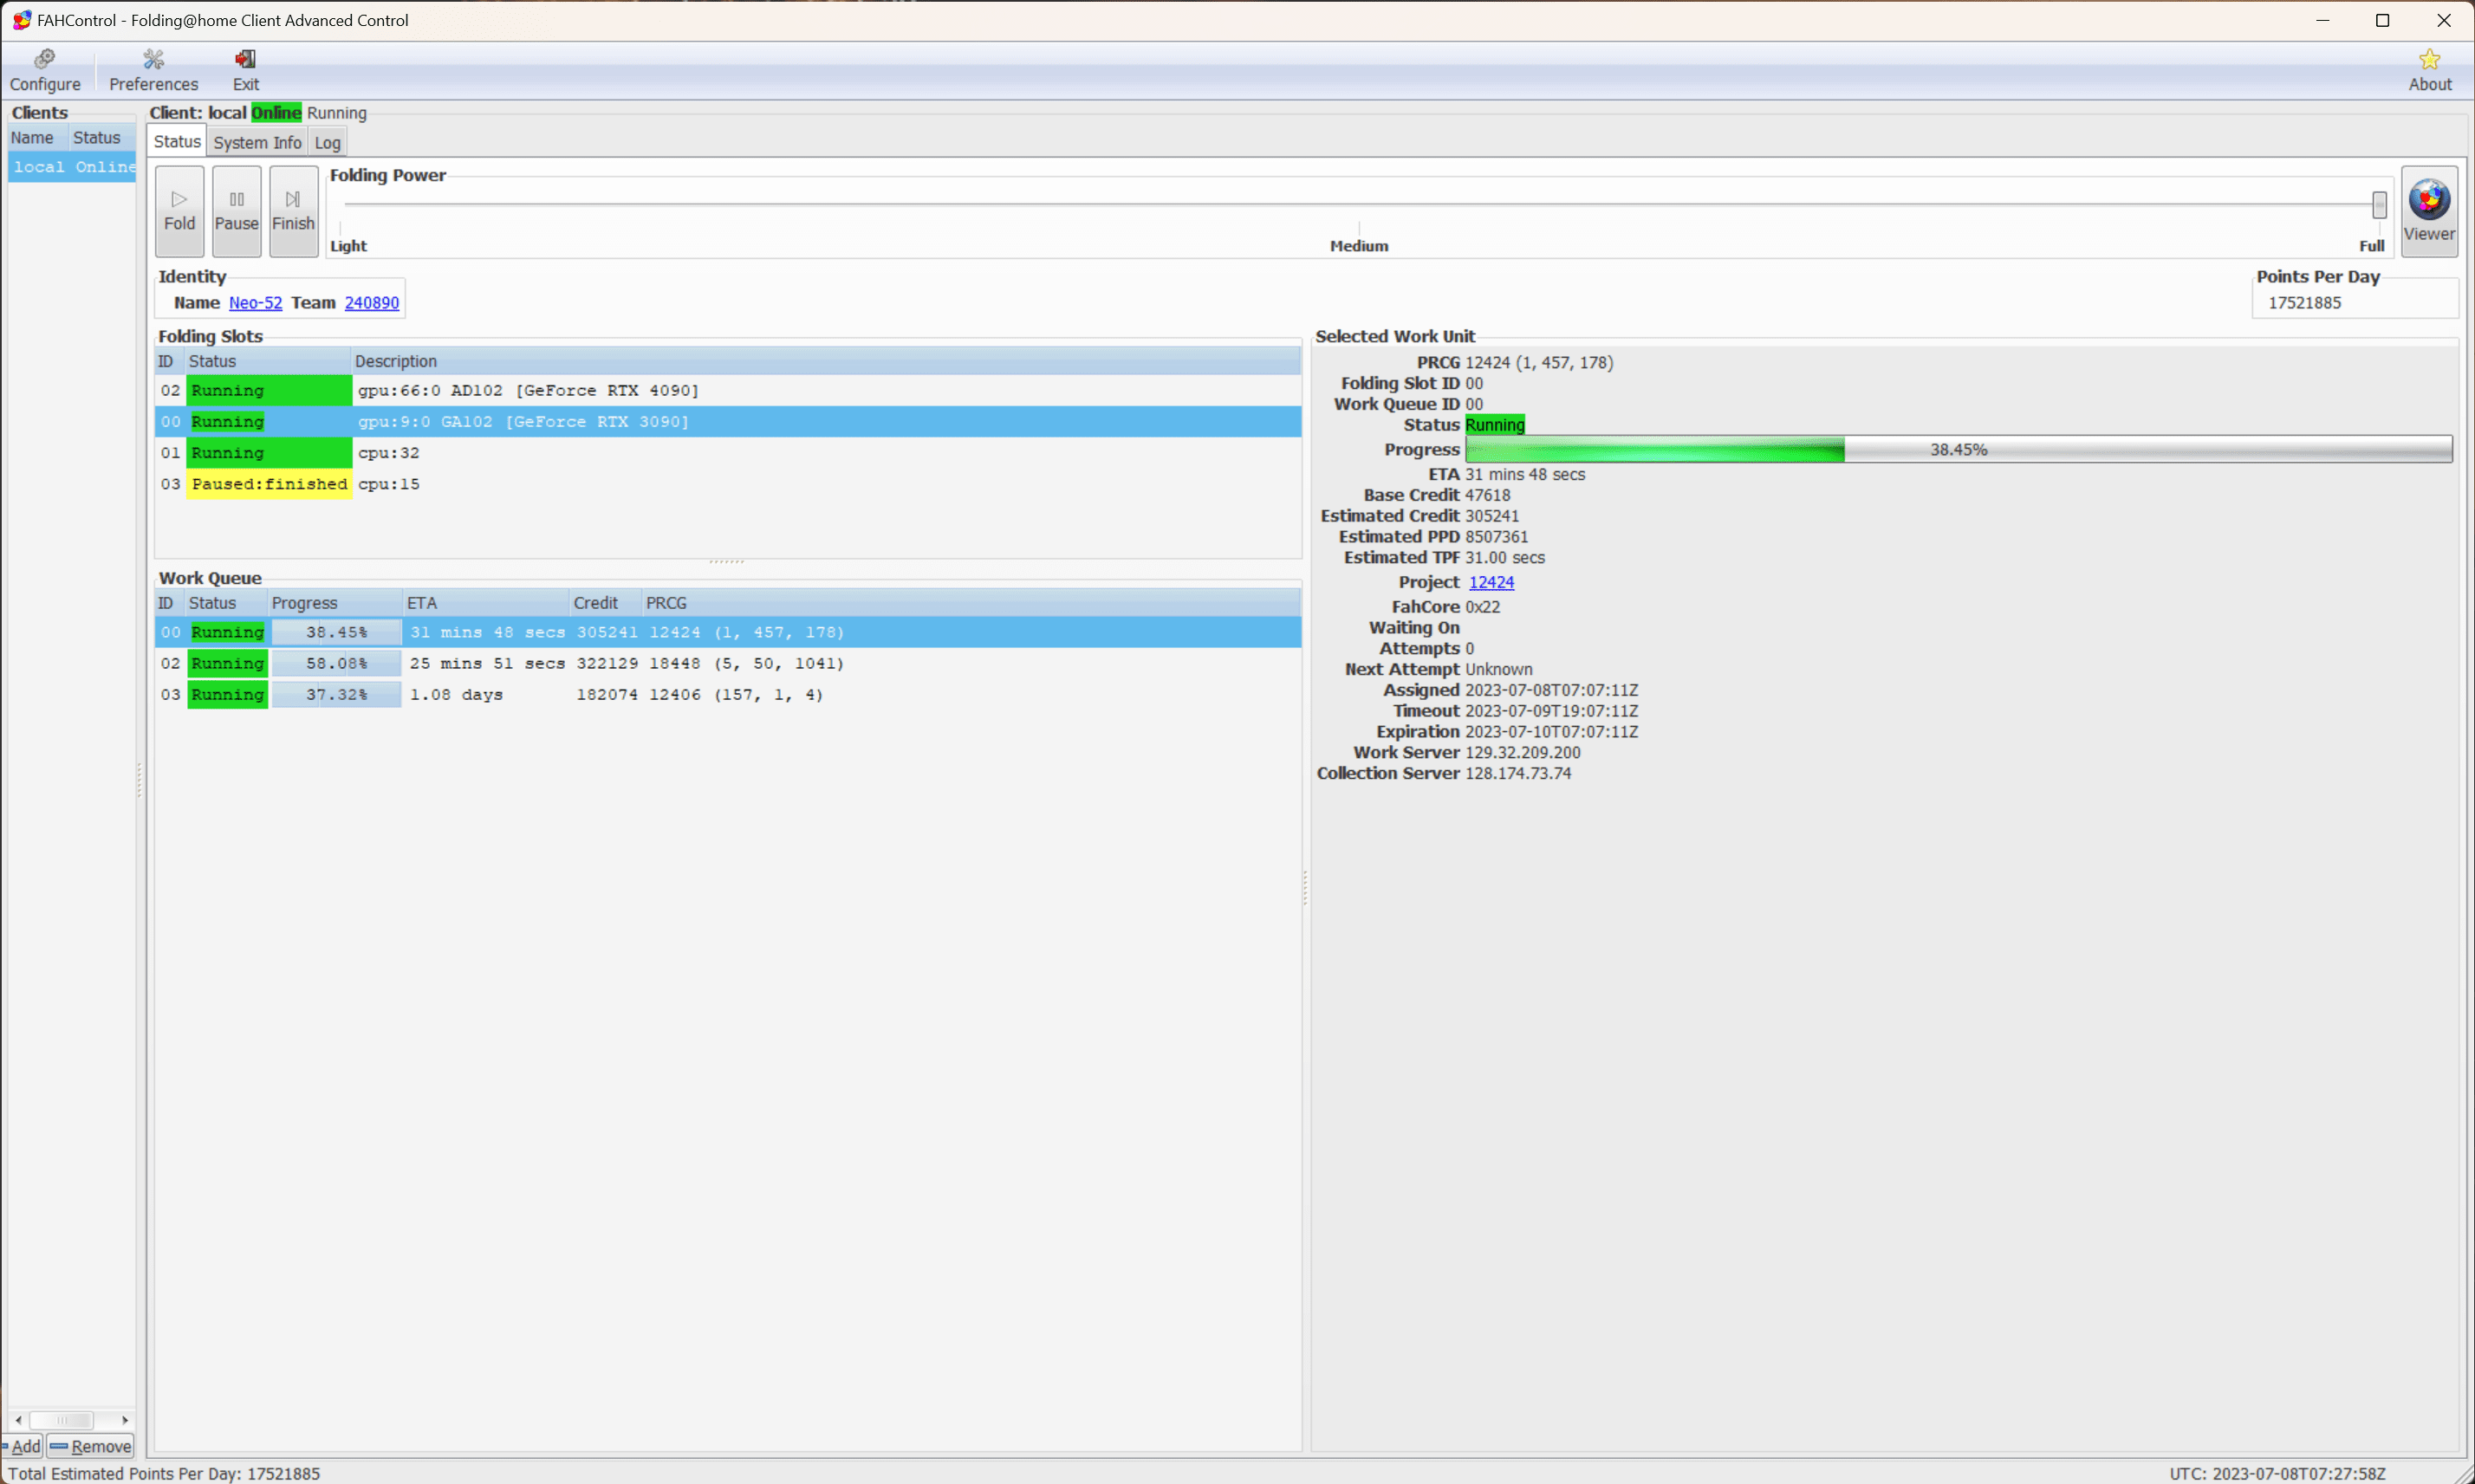2475x1484 pixels.
Task: Select work queue row 03 at 37.32%
Action: (728, 694)
